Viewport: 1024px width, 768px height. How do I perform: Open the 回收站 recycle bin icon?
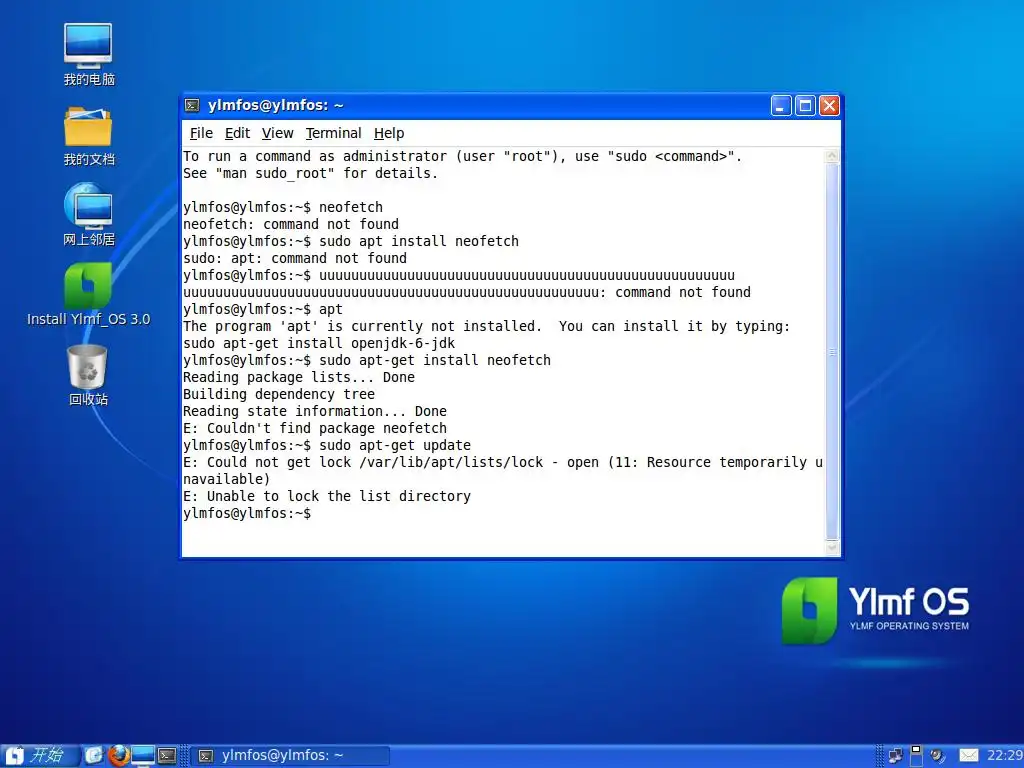[x=88, y=375]
